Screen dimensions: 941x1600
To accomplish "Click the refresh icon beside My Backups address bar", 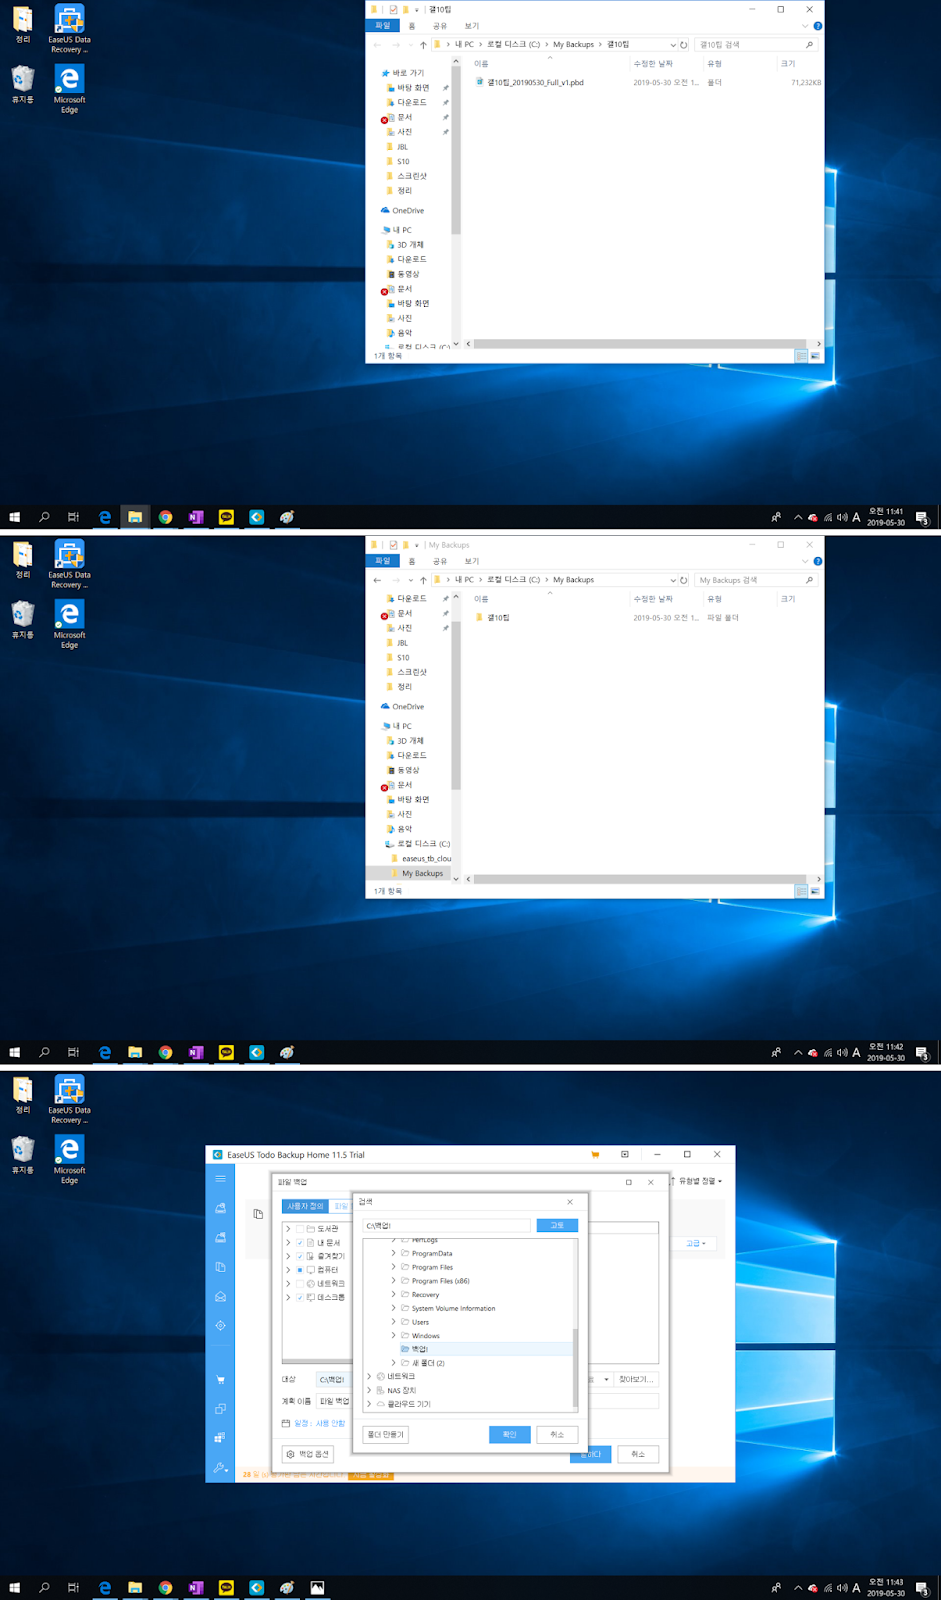I will coord(684,580).
